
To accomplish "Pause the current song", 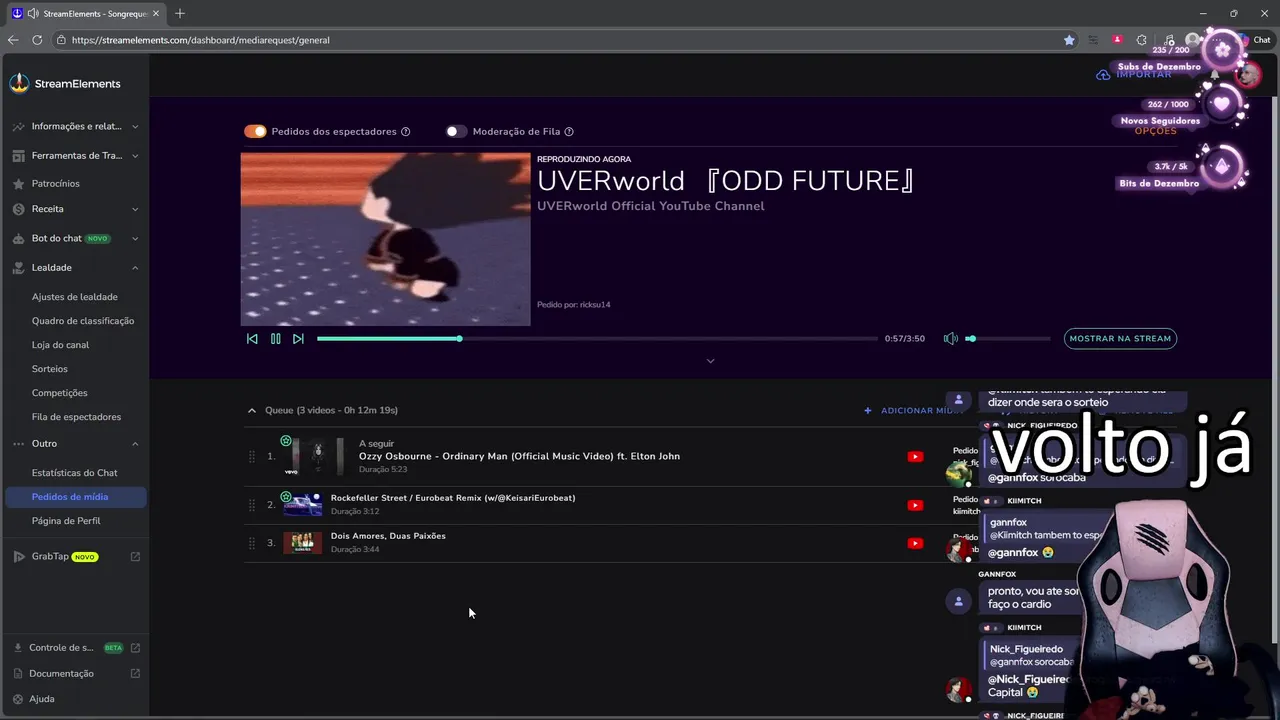I will coord(276,339).
